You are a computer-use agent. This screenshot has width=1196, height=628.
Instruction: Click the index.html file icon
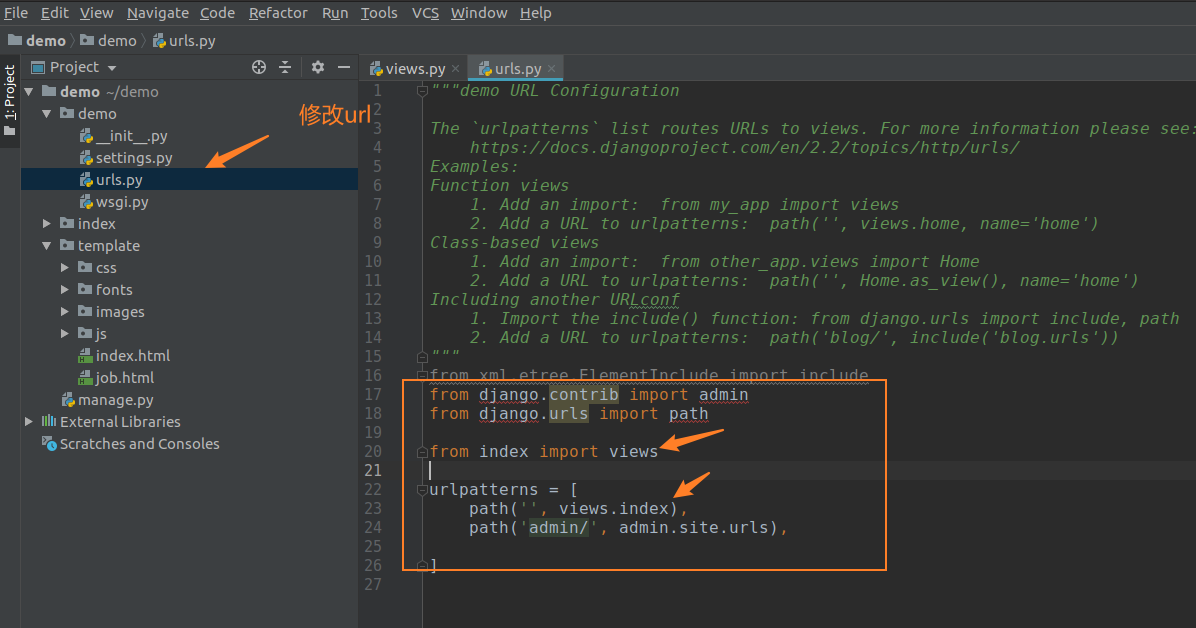click(x=85, y=356)
